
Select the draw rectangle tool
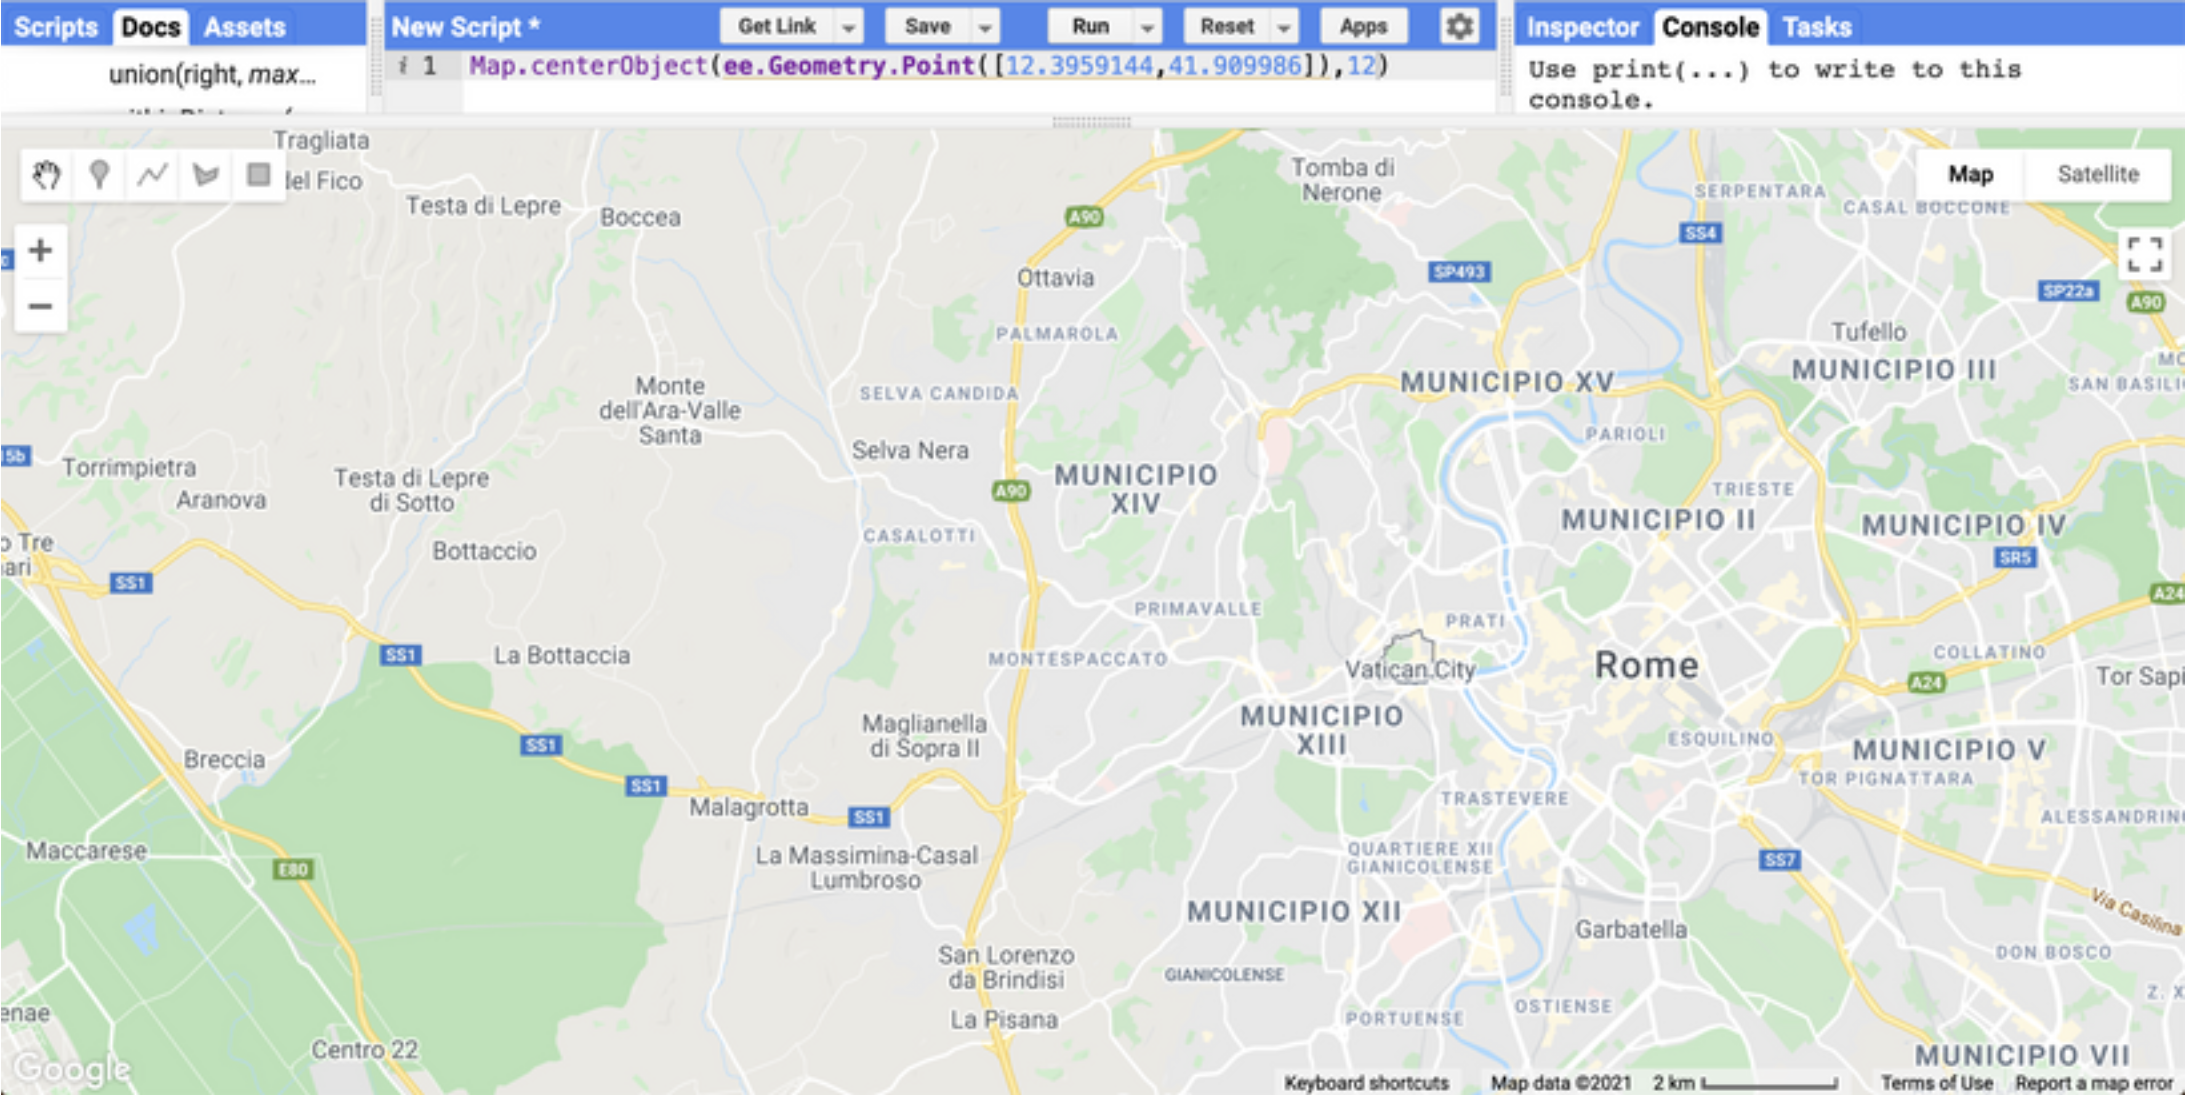click(259, 175)
